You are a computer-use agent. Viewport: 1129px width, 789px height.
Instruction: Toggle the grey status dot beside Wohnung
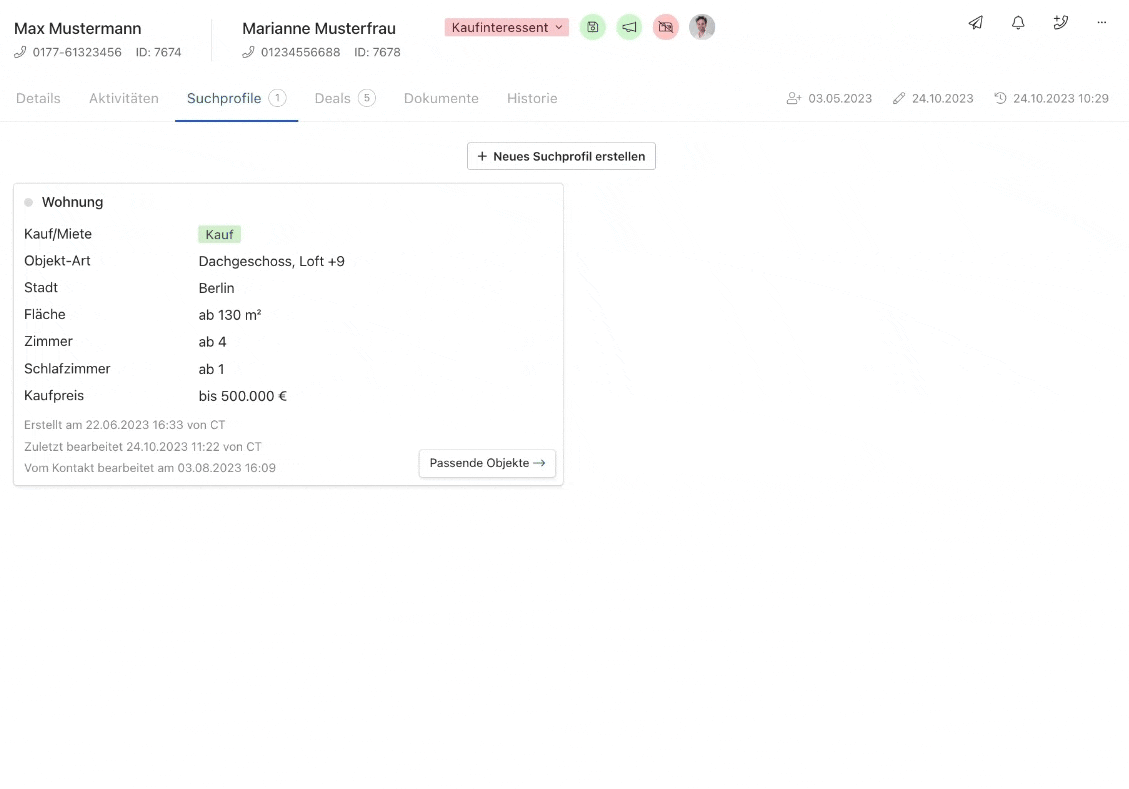coord(29,202)
